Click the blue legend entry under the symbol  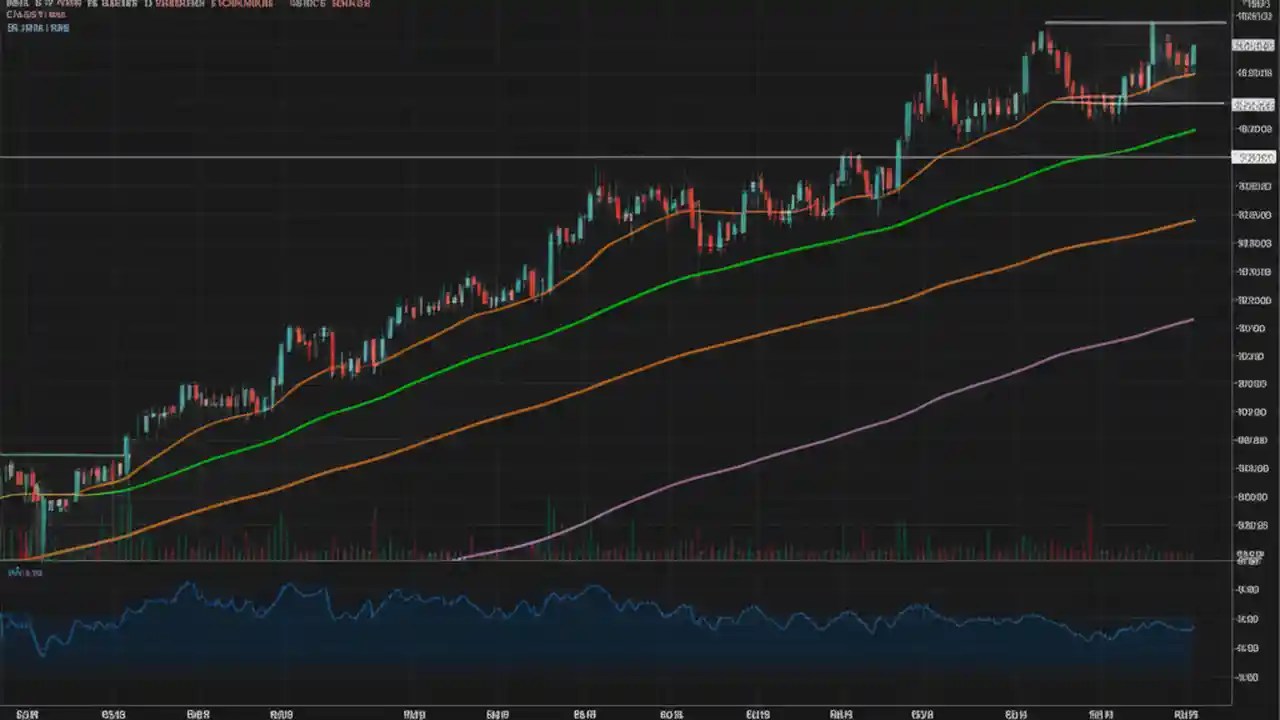(38, 28)
